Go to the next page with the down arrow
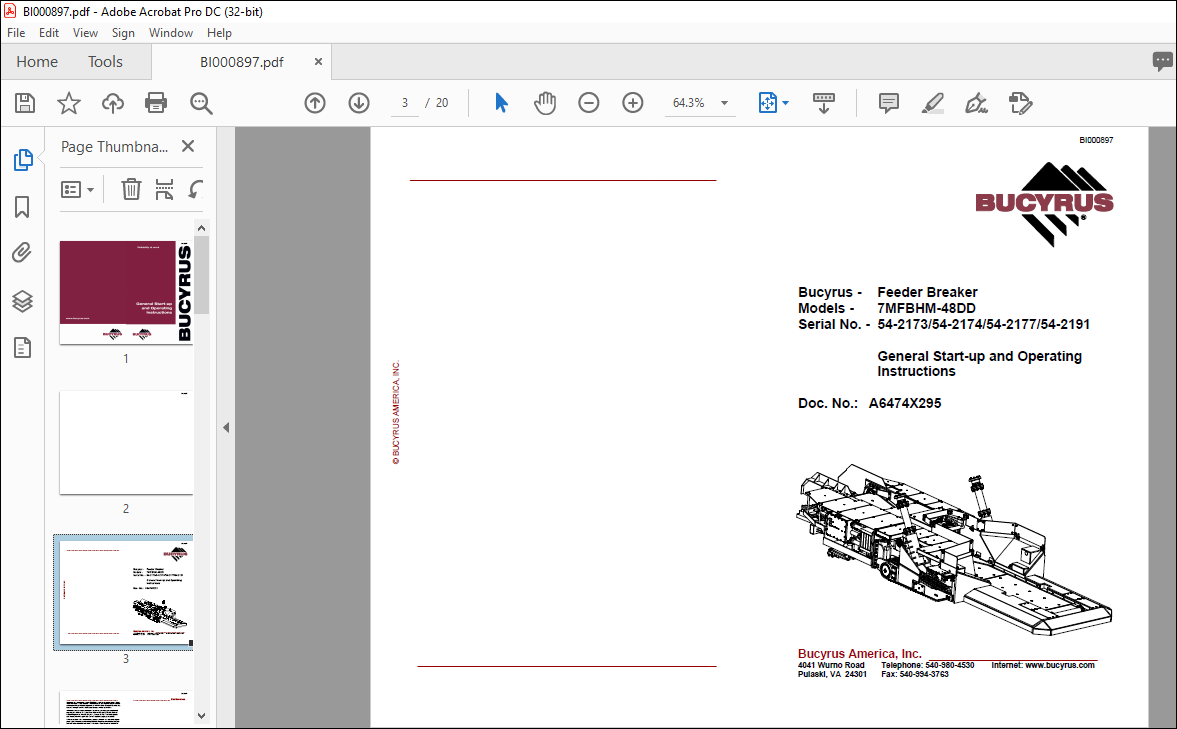This screenshot has height=729, width=1177. [359, 103]
